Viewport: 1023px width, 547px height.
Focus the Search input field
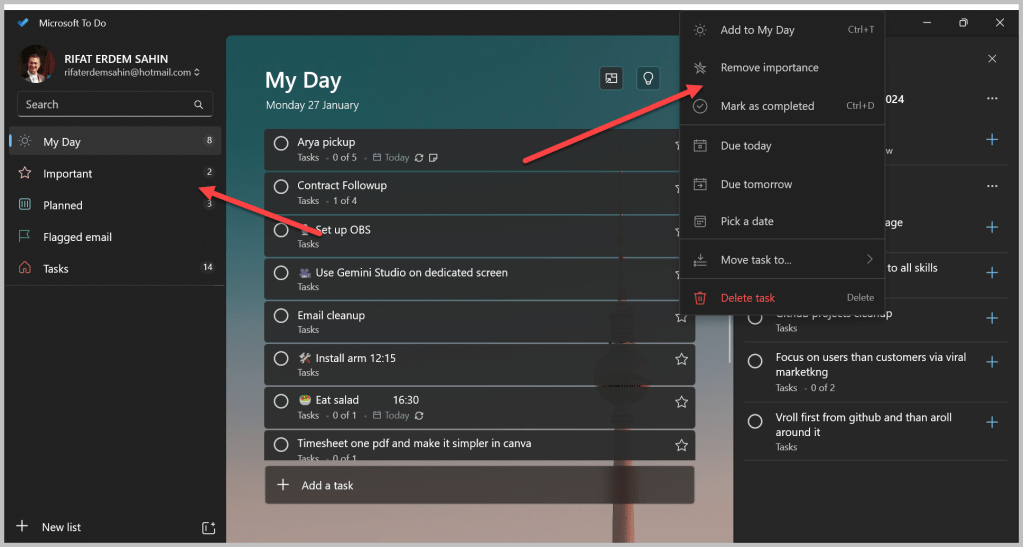[115, 104]
